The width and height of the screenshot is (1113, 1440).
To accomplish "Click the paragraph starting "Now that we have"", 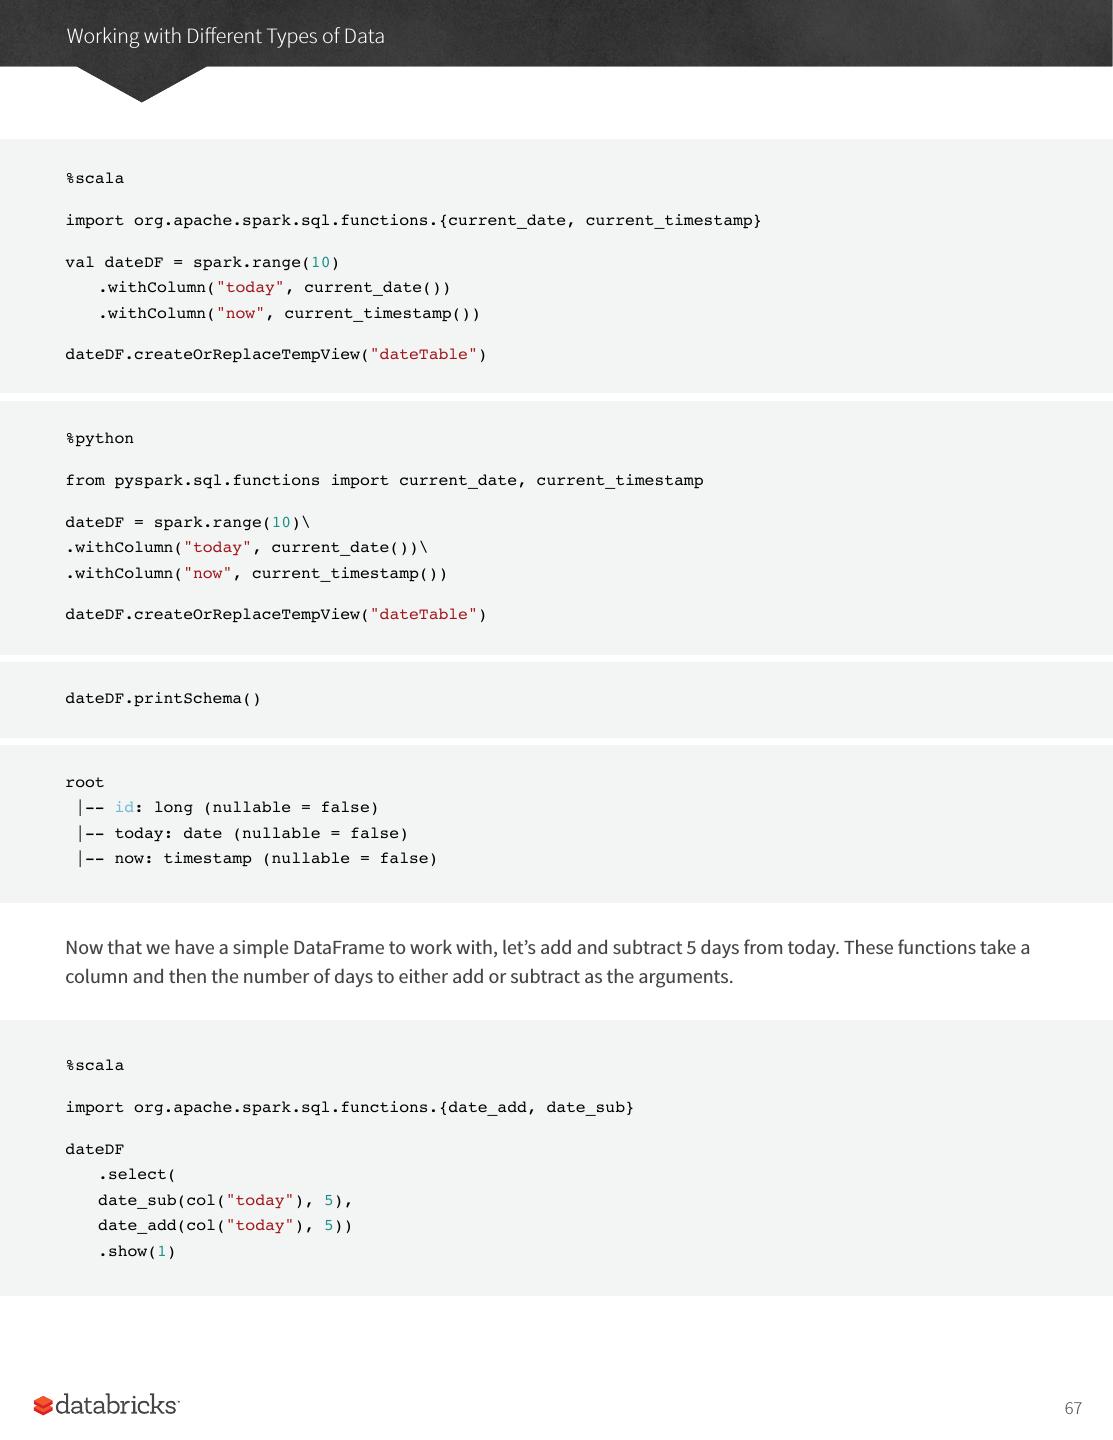I will pyautogui.click(x=547, y=962).
